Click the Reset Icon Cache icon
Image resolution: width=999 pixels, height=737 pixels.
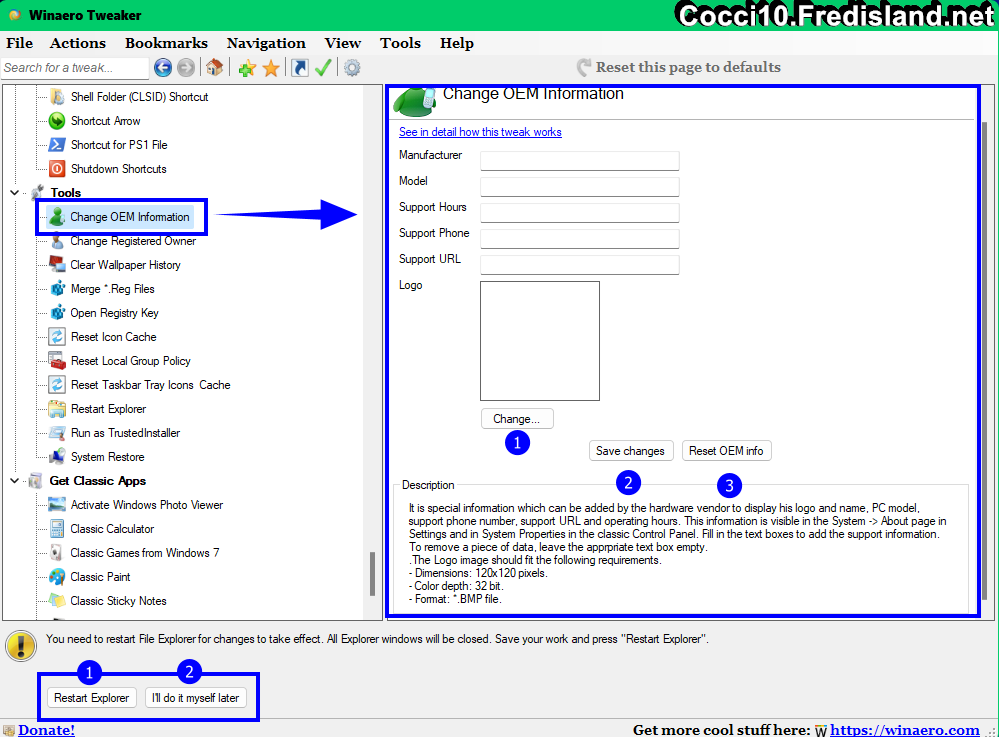click(57, 337)
